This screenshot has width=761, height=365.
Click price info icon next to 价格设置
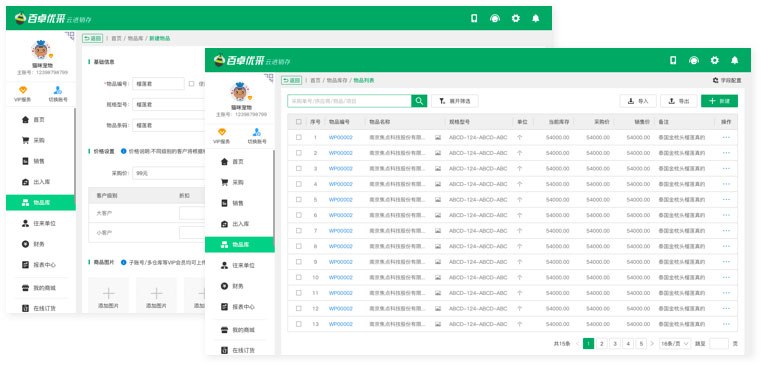pyautogui.click(x=123, y=151)
